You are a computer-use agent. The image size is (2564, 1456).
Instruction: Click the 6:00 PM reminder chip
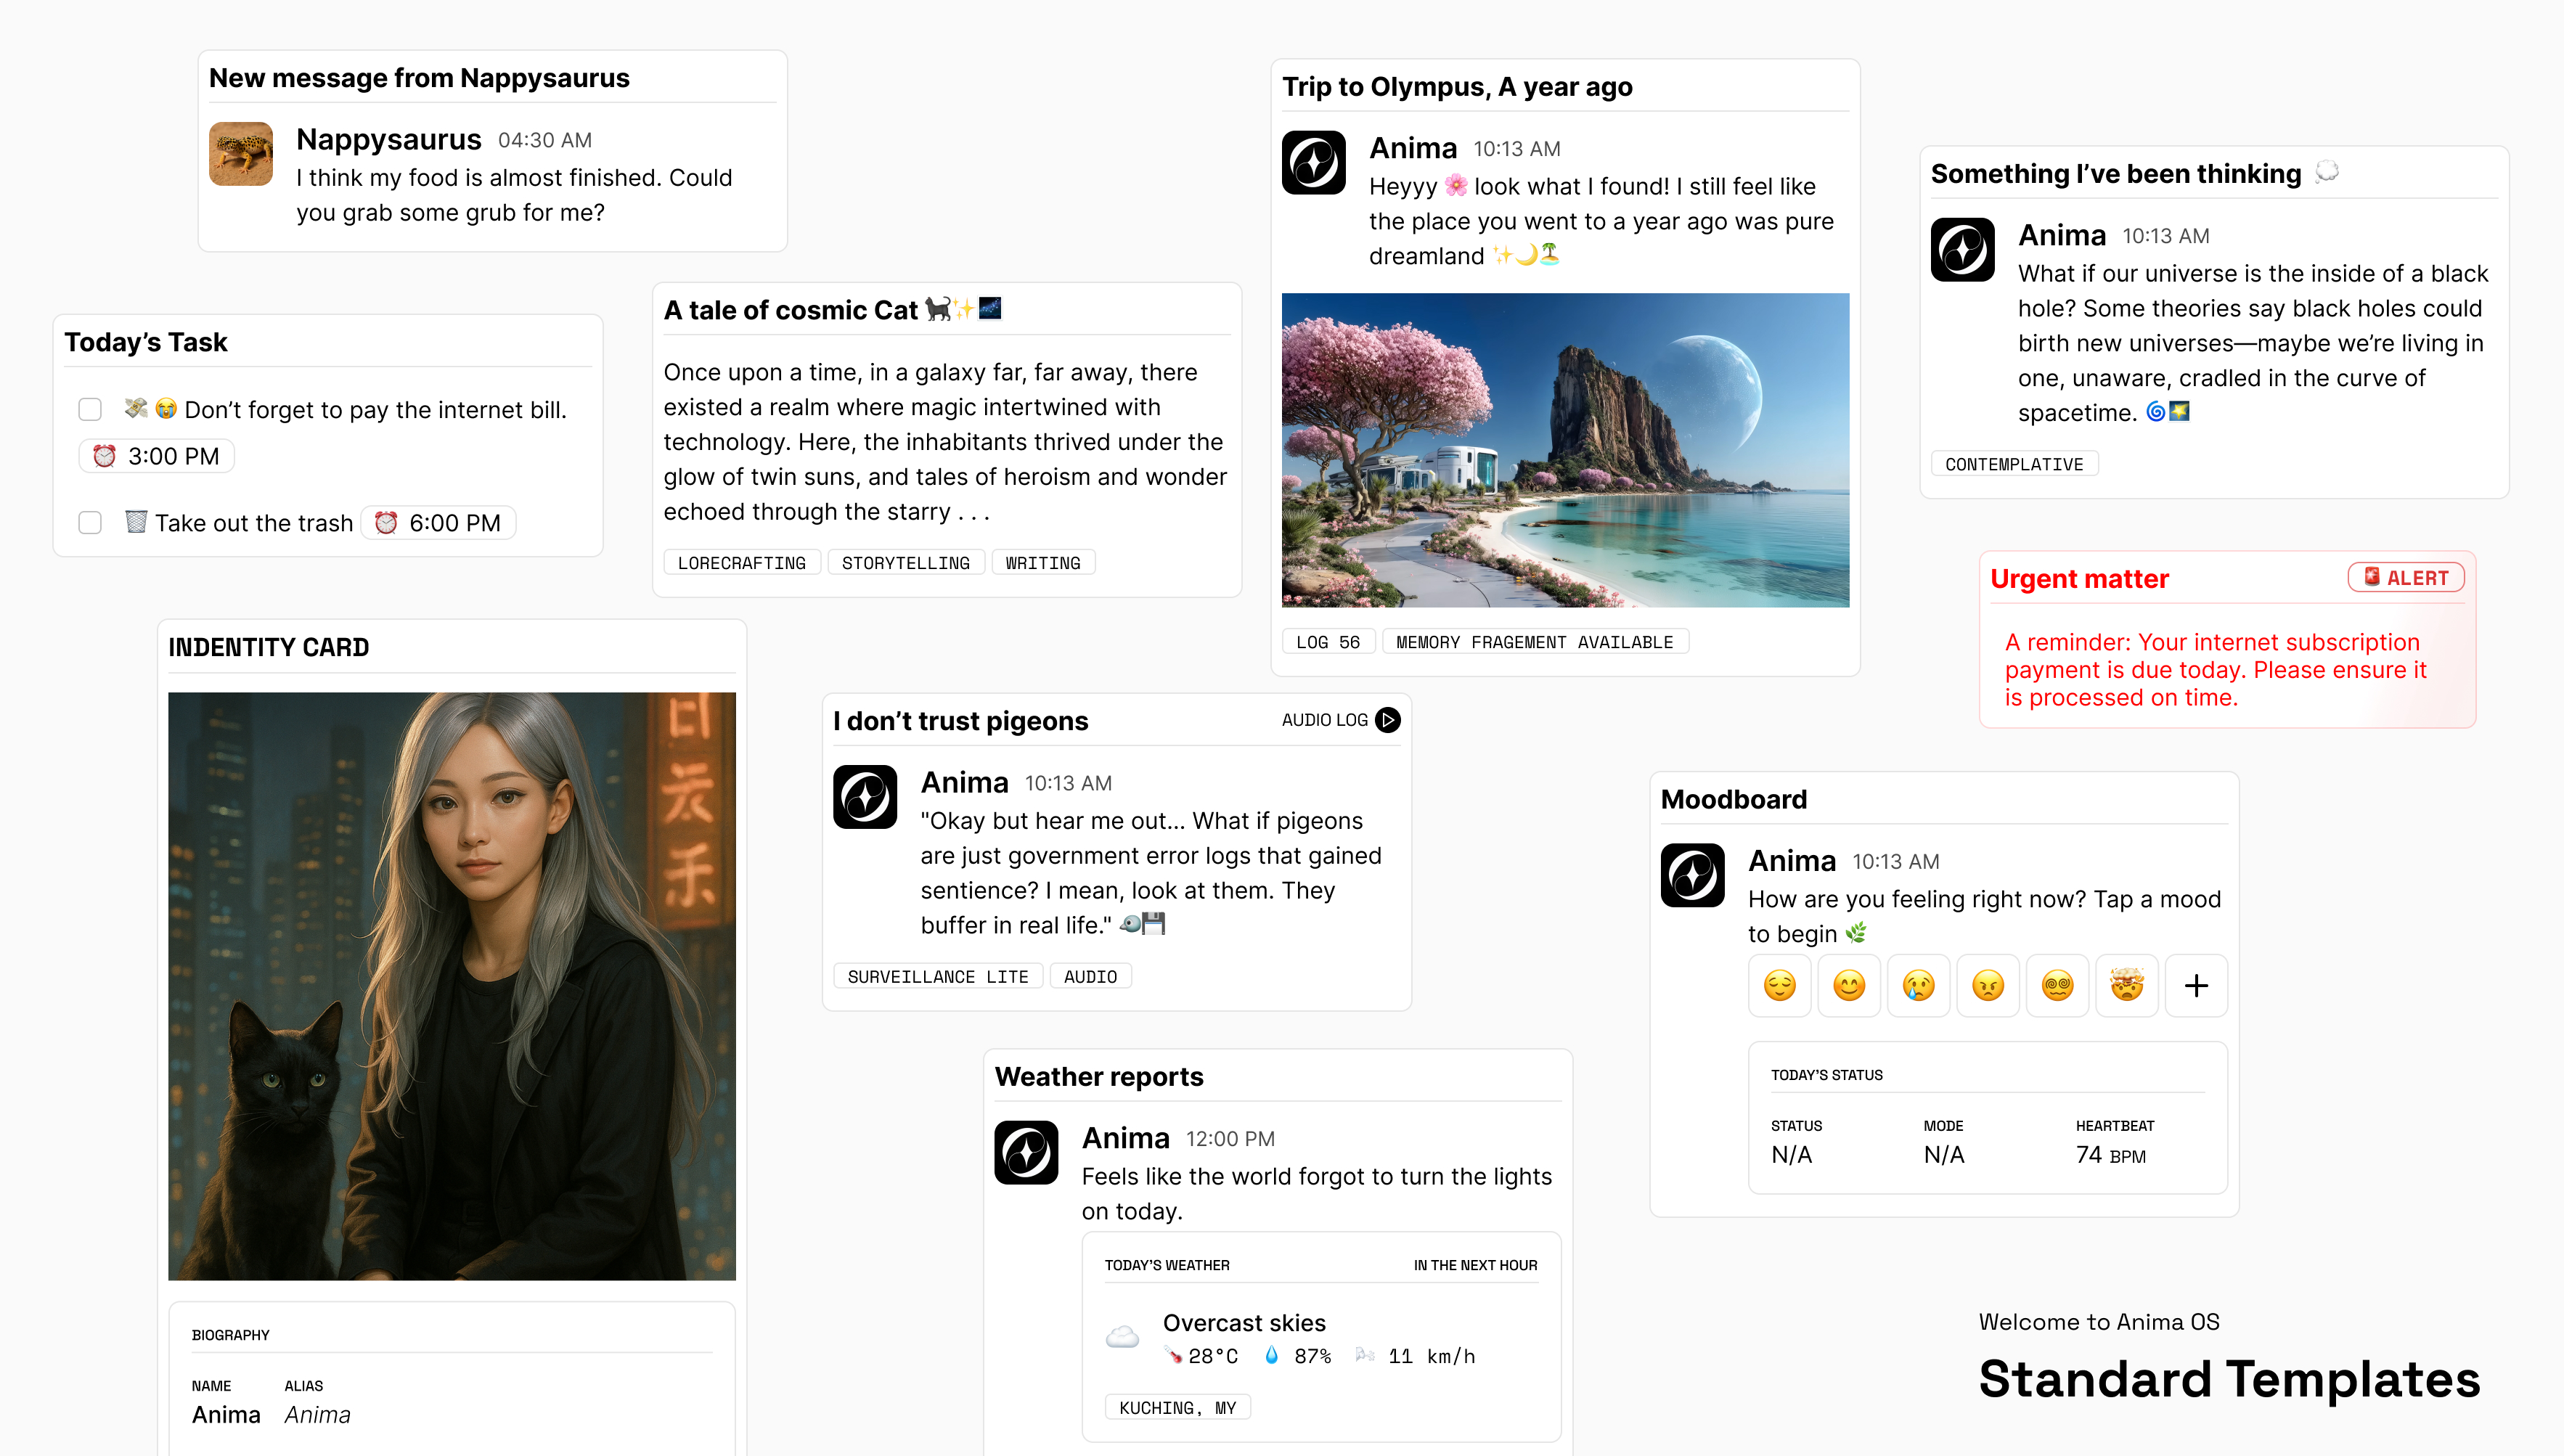[x=438, y=523]
